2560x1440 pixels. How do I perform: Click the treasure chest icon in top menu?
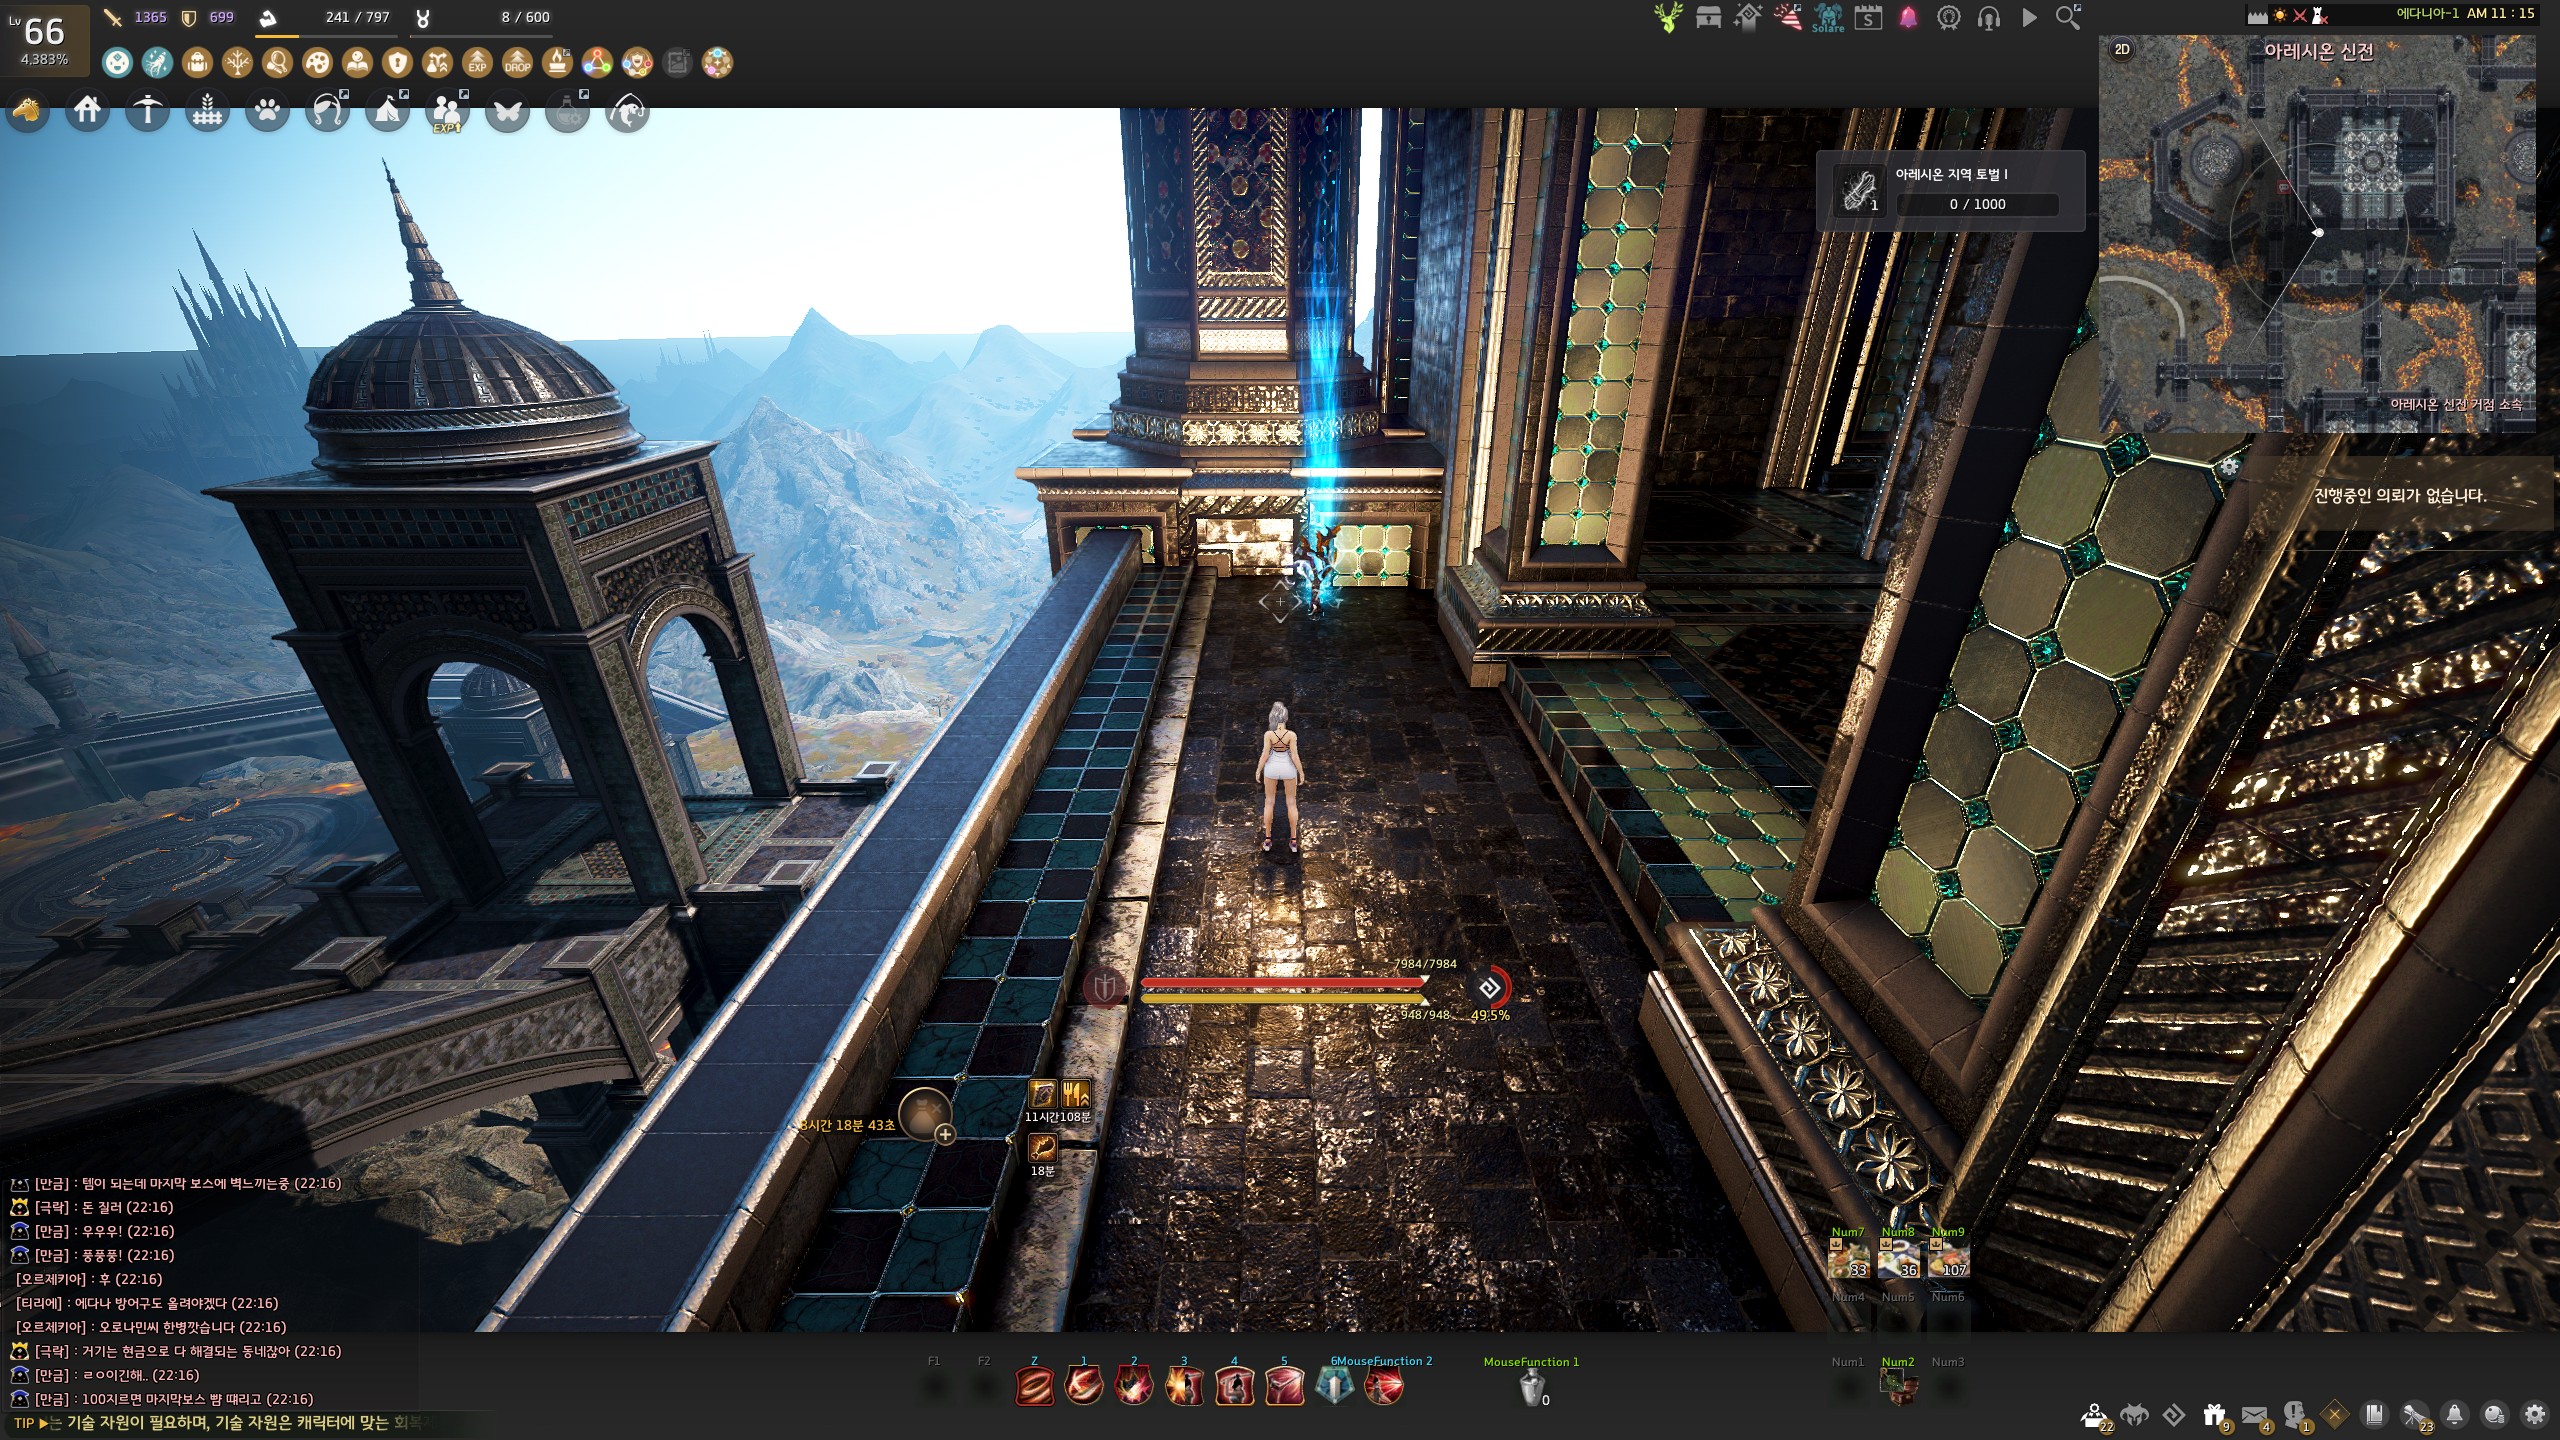(x=1708, y=17)
